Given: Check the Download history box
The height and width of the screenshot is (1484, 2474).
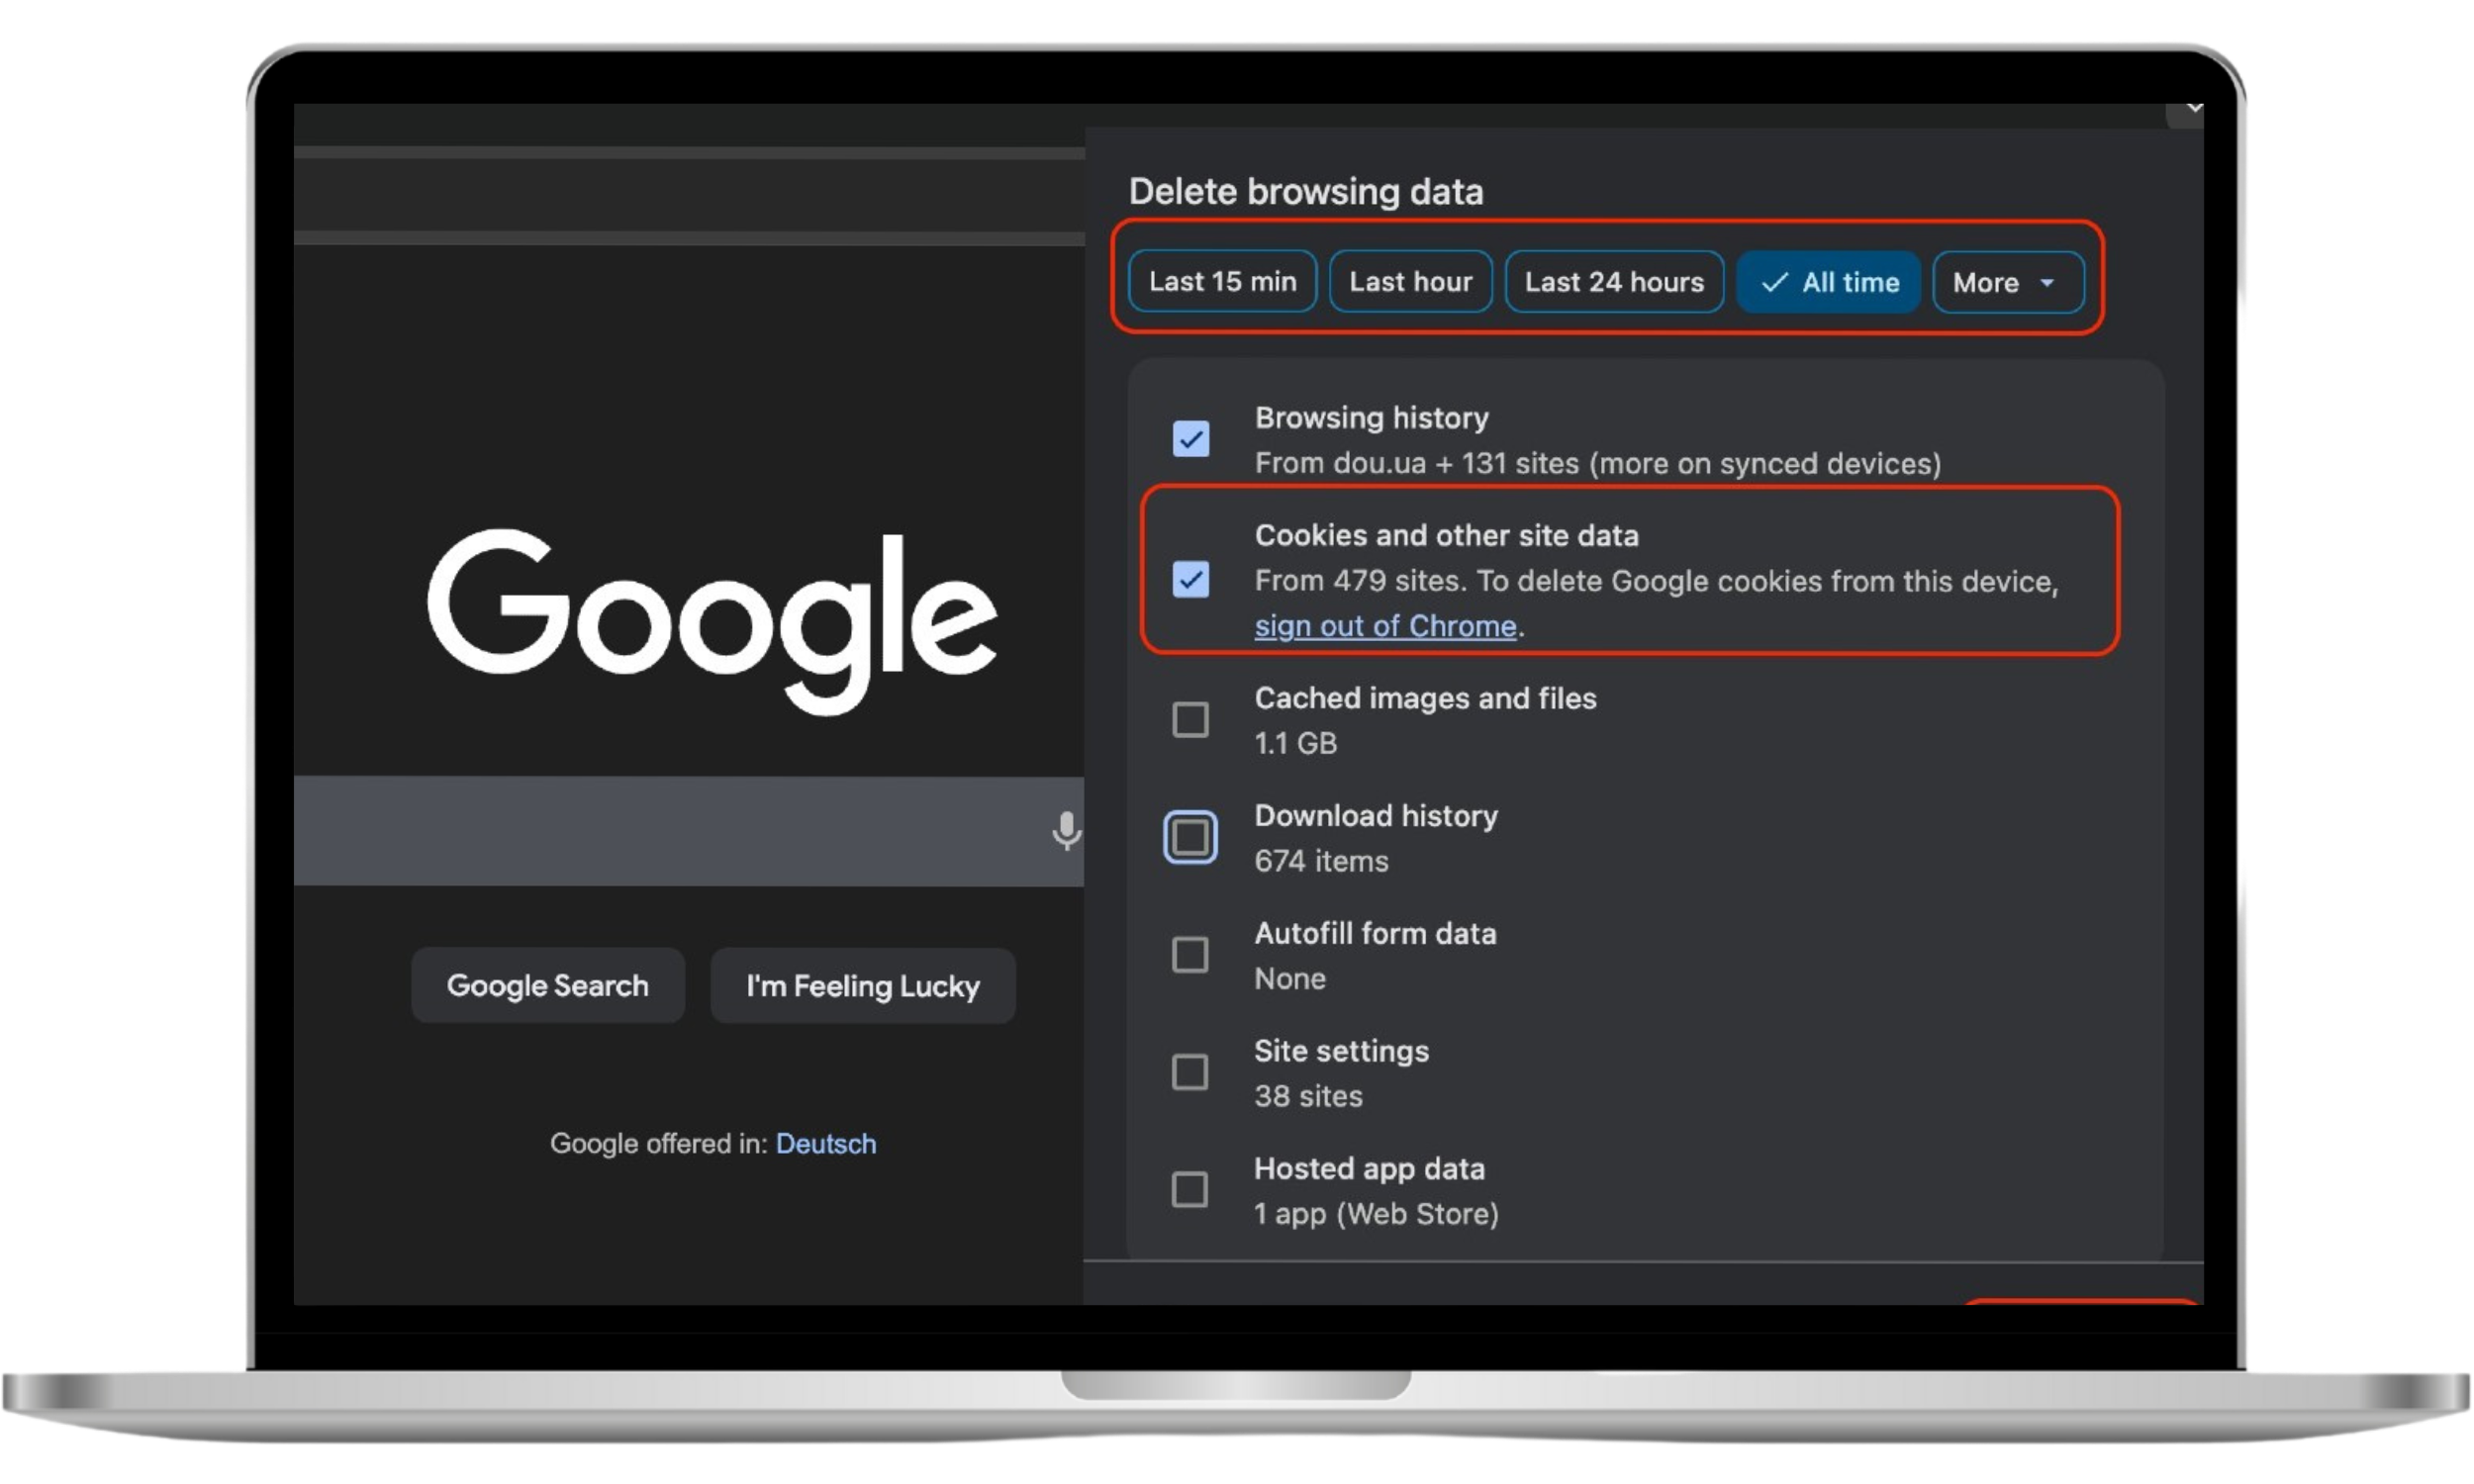Looking at the screenshot, I should coord(1190,836).
